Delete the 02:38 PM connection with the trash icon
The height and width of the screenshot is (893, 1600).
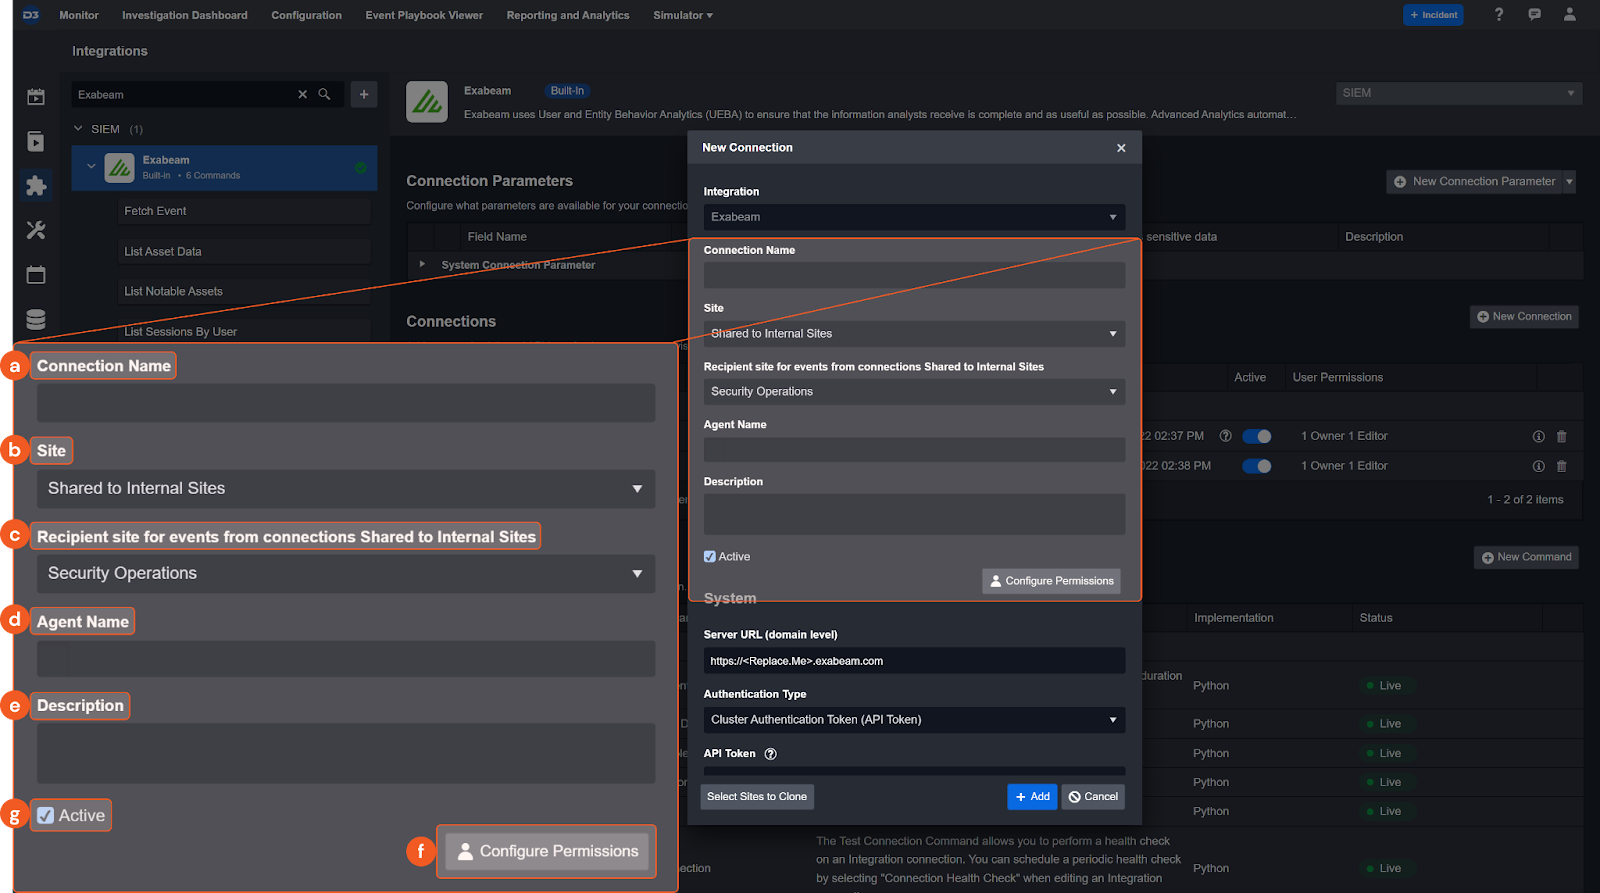pos(1562,466)
